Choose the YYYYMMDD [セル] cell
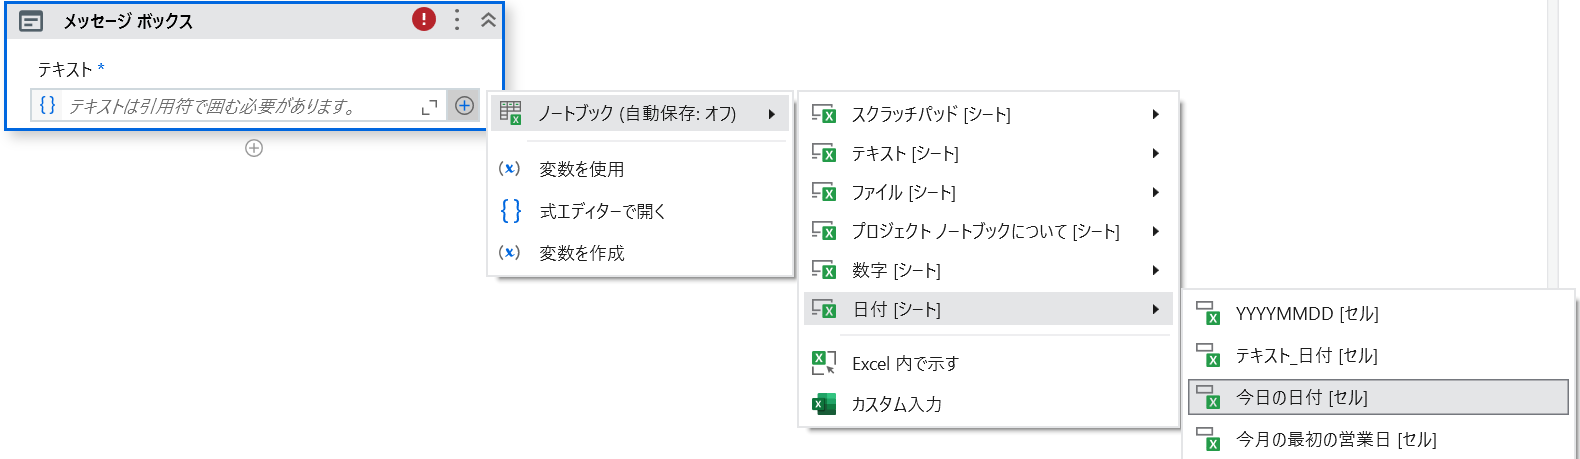This screenshot has height=459, width=1580. coord(1306,314)
